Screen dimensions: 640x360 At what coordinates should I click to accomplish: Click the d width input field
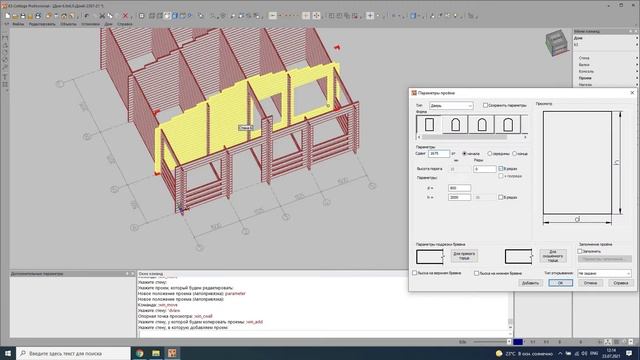coord(459,188)
